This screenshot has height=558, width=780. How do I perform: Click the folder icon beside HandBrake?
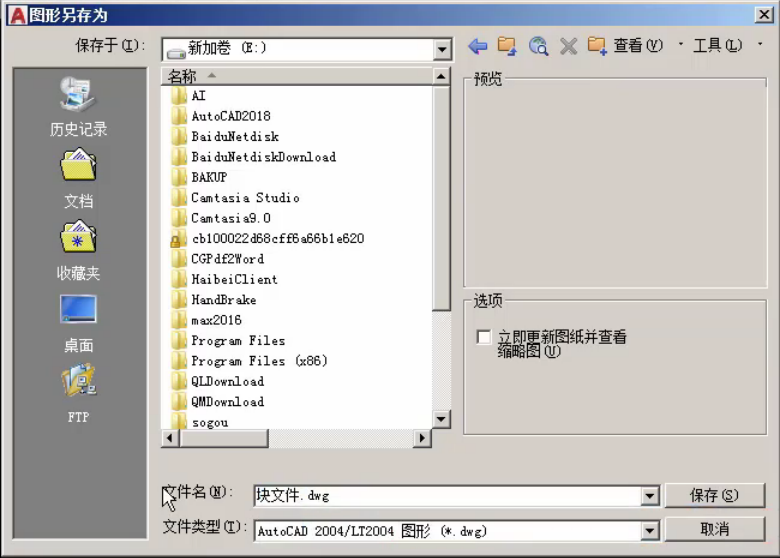178,299
